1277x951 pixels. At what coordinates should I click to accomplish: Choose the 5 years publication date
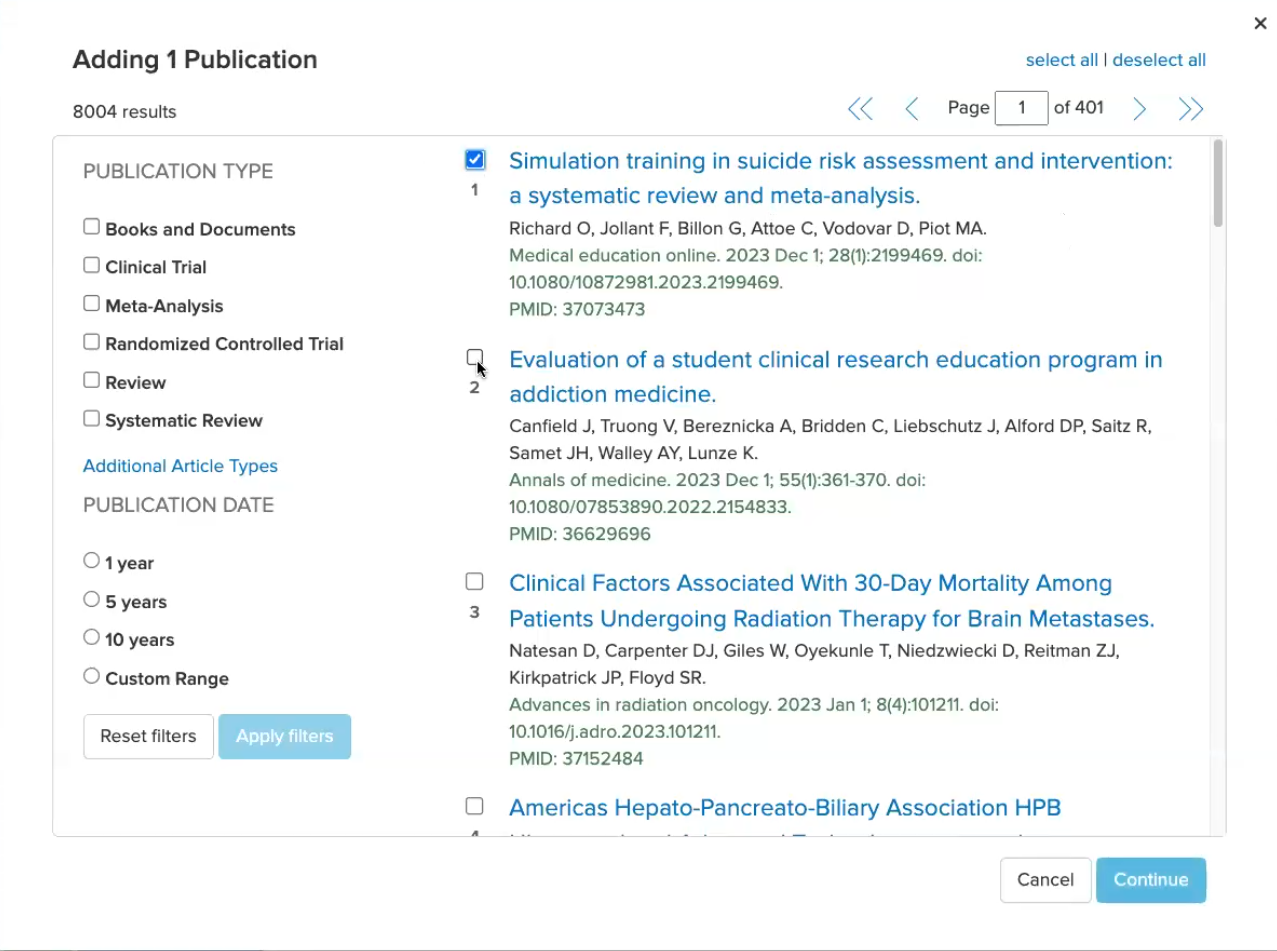[92, 600]
